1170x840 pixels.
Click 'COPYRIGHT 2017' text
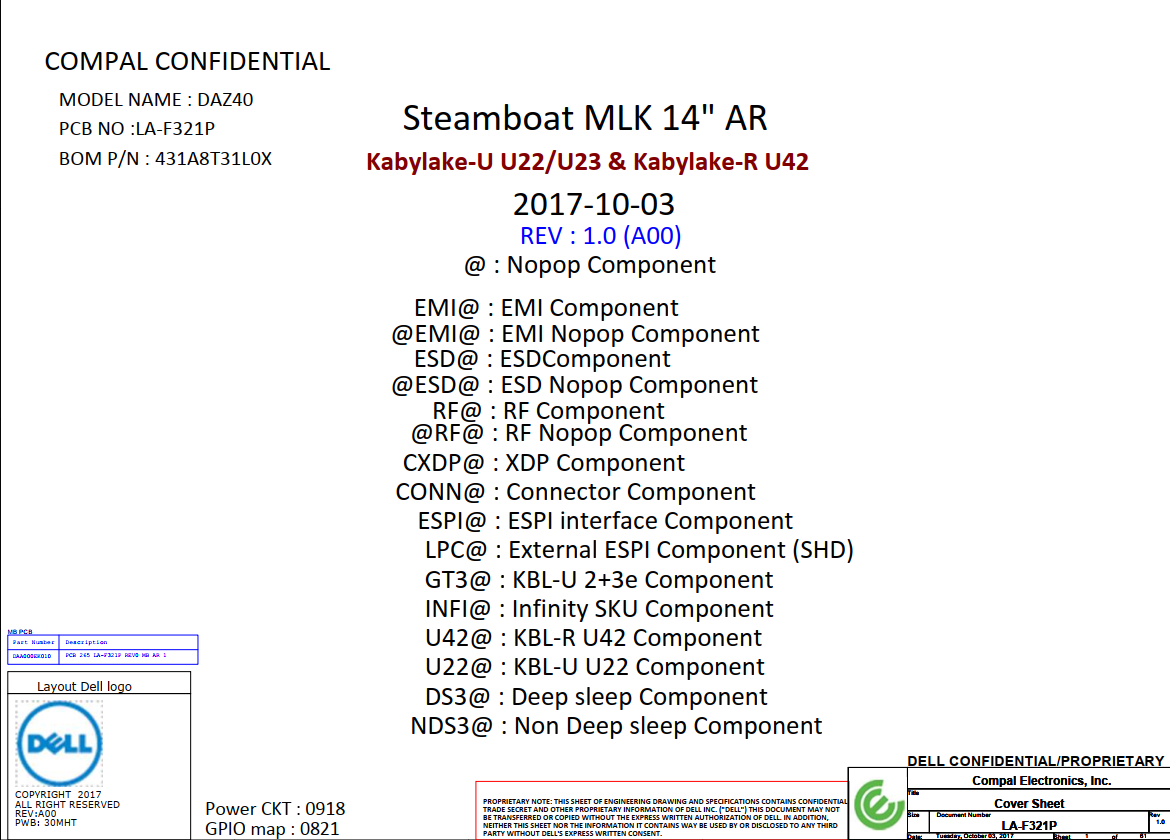(58, 795)
